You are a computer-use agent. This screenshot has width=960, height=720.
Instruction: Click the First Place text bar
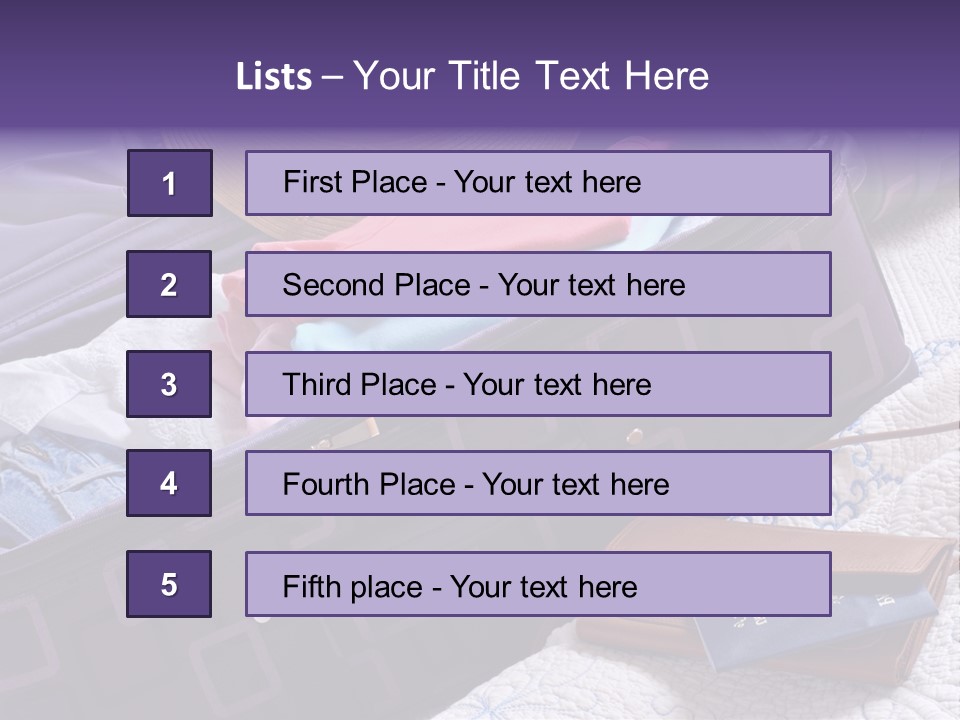click(538, 183)
